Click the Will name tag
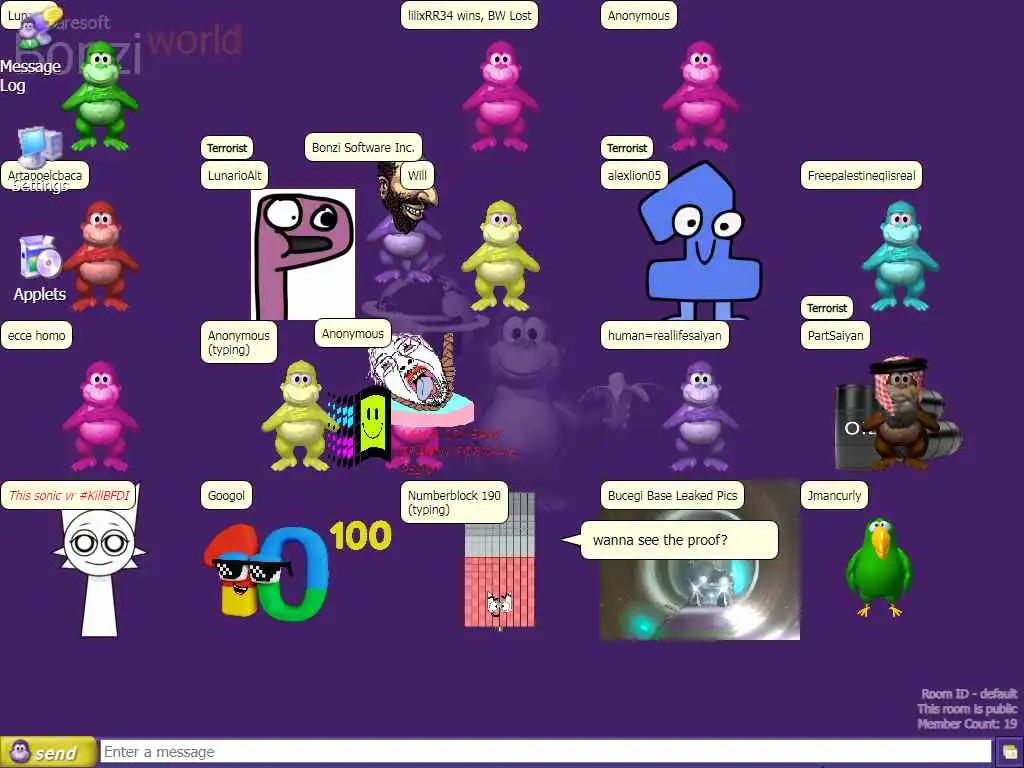Image resolution: width=1024 pixels, height=768 pixels. point(417,175)
